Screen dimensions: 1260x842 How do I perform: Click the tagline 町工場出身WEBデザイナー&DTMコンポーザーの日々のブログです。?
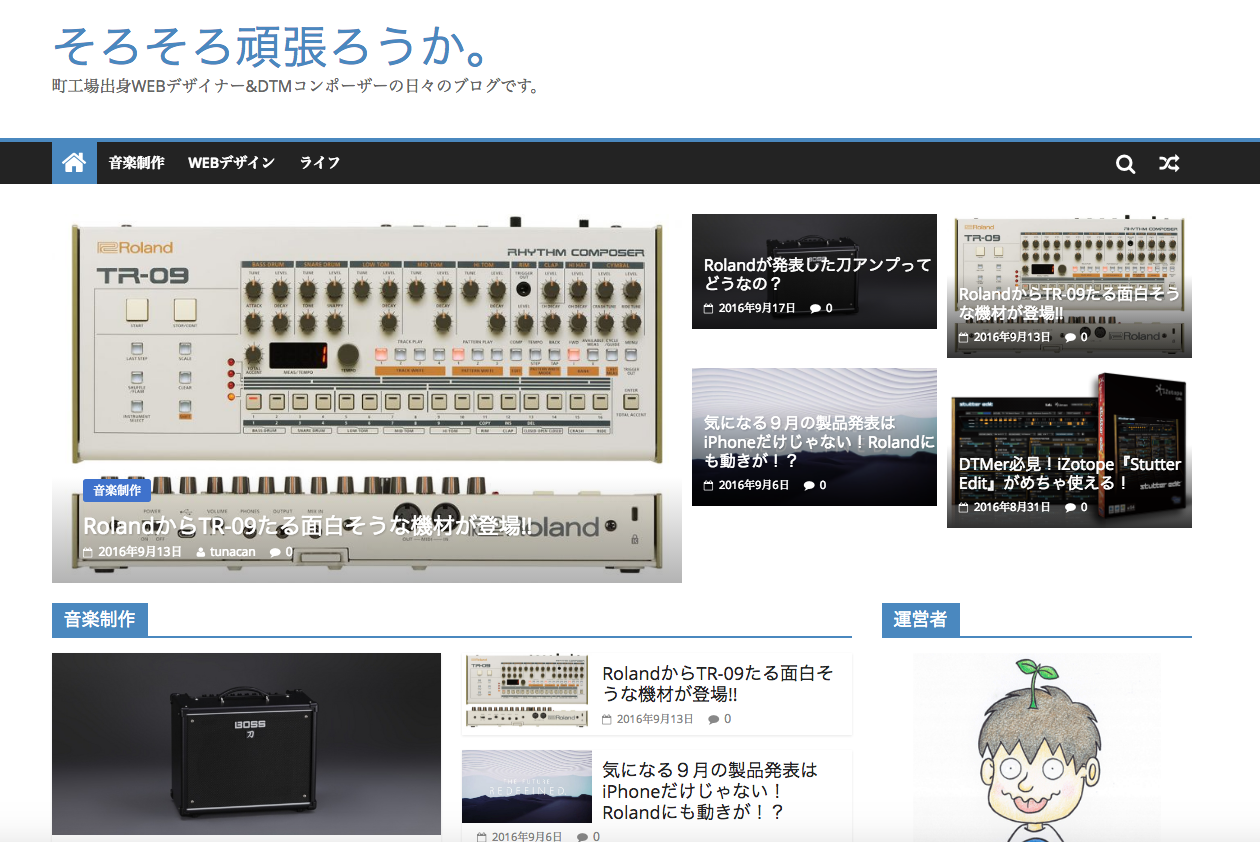coord(296,86)
